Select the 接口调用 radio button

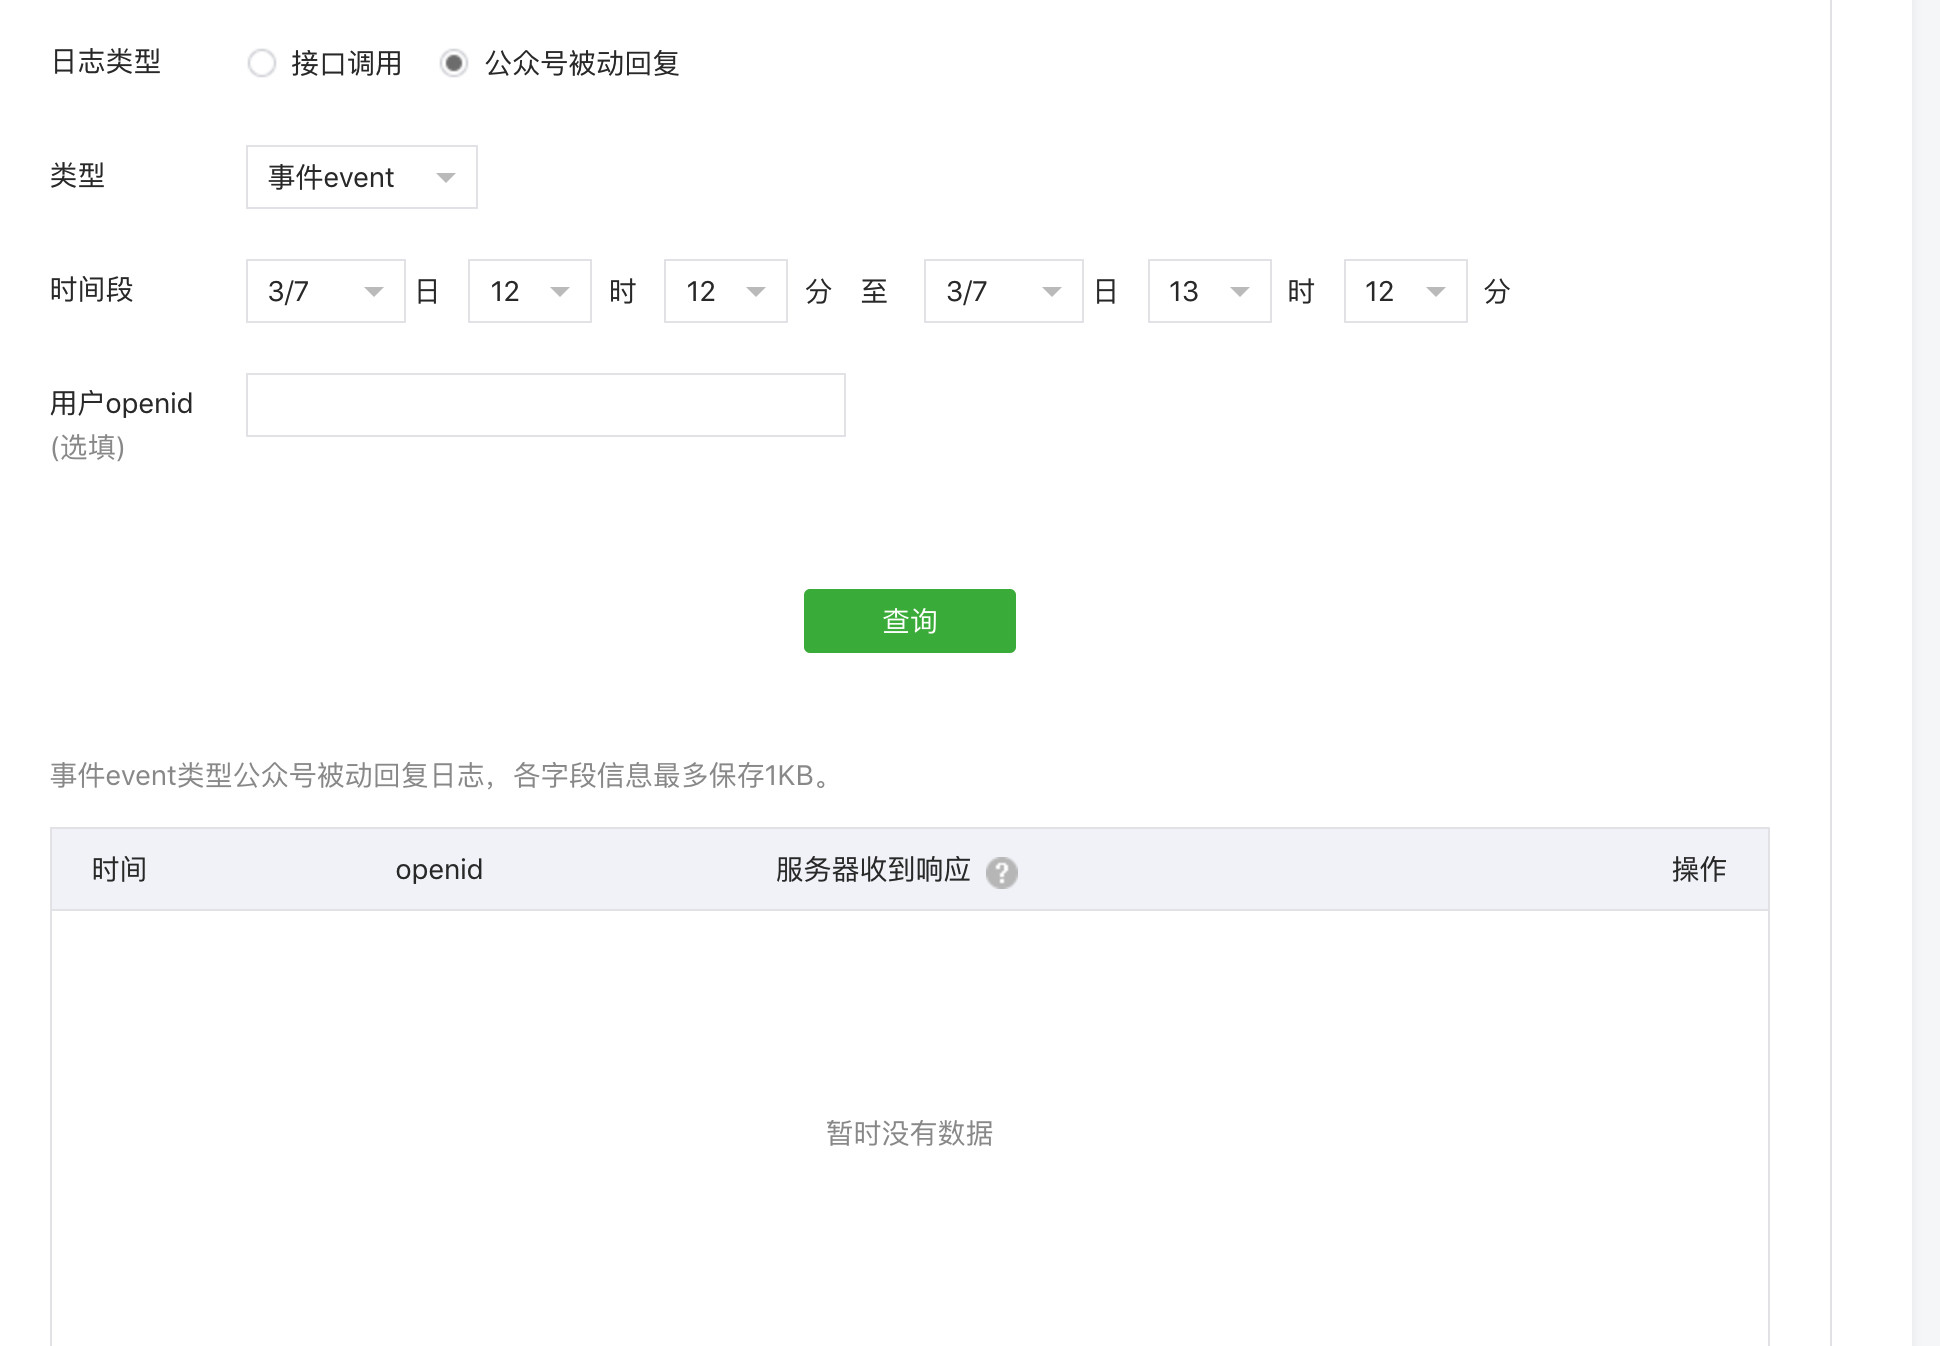(262, 63)
